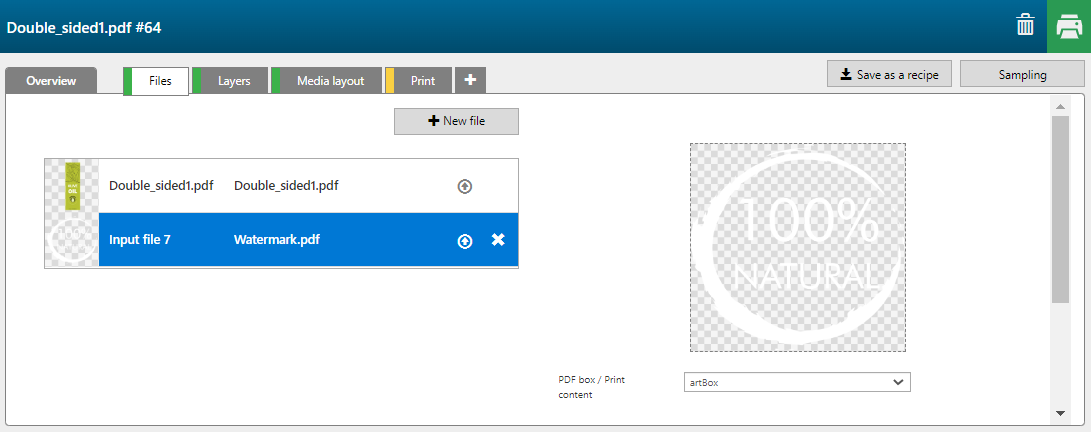Viewport: 1091px width, 432px height.
Task: Go to the Media layout tab
Action: [330, 81]
